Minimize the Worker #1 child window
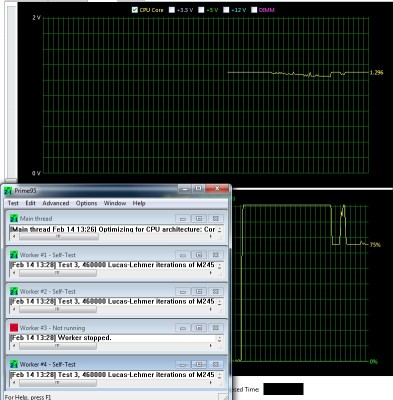This screenshot has height=400, width=393. (183, 255)
